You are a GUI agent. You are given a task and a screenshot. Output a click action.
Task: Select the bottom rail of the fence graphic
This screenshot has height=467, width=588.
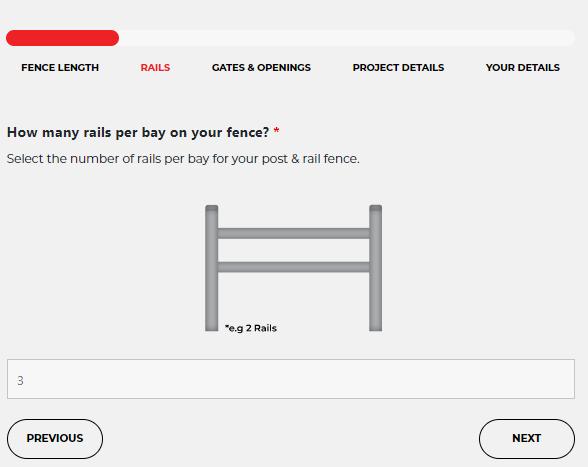(x=294, y=267)
